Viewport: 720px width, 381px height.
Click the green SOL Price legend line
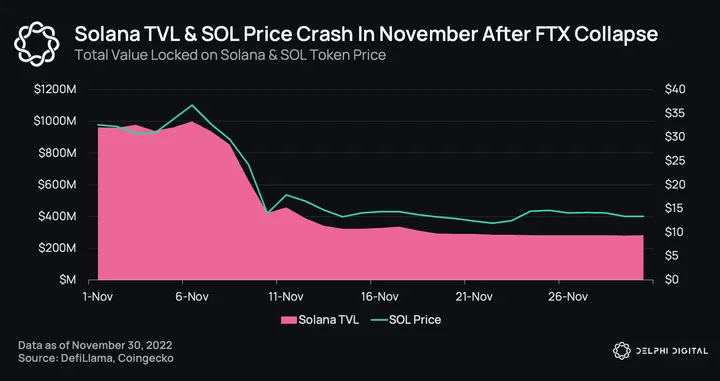pos(378,320)
